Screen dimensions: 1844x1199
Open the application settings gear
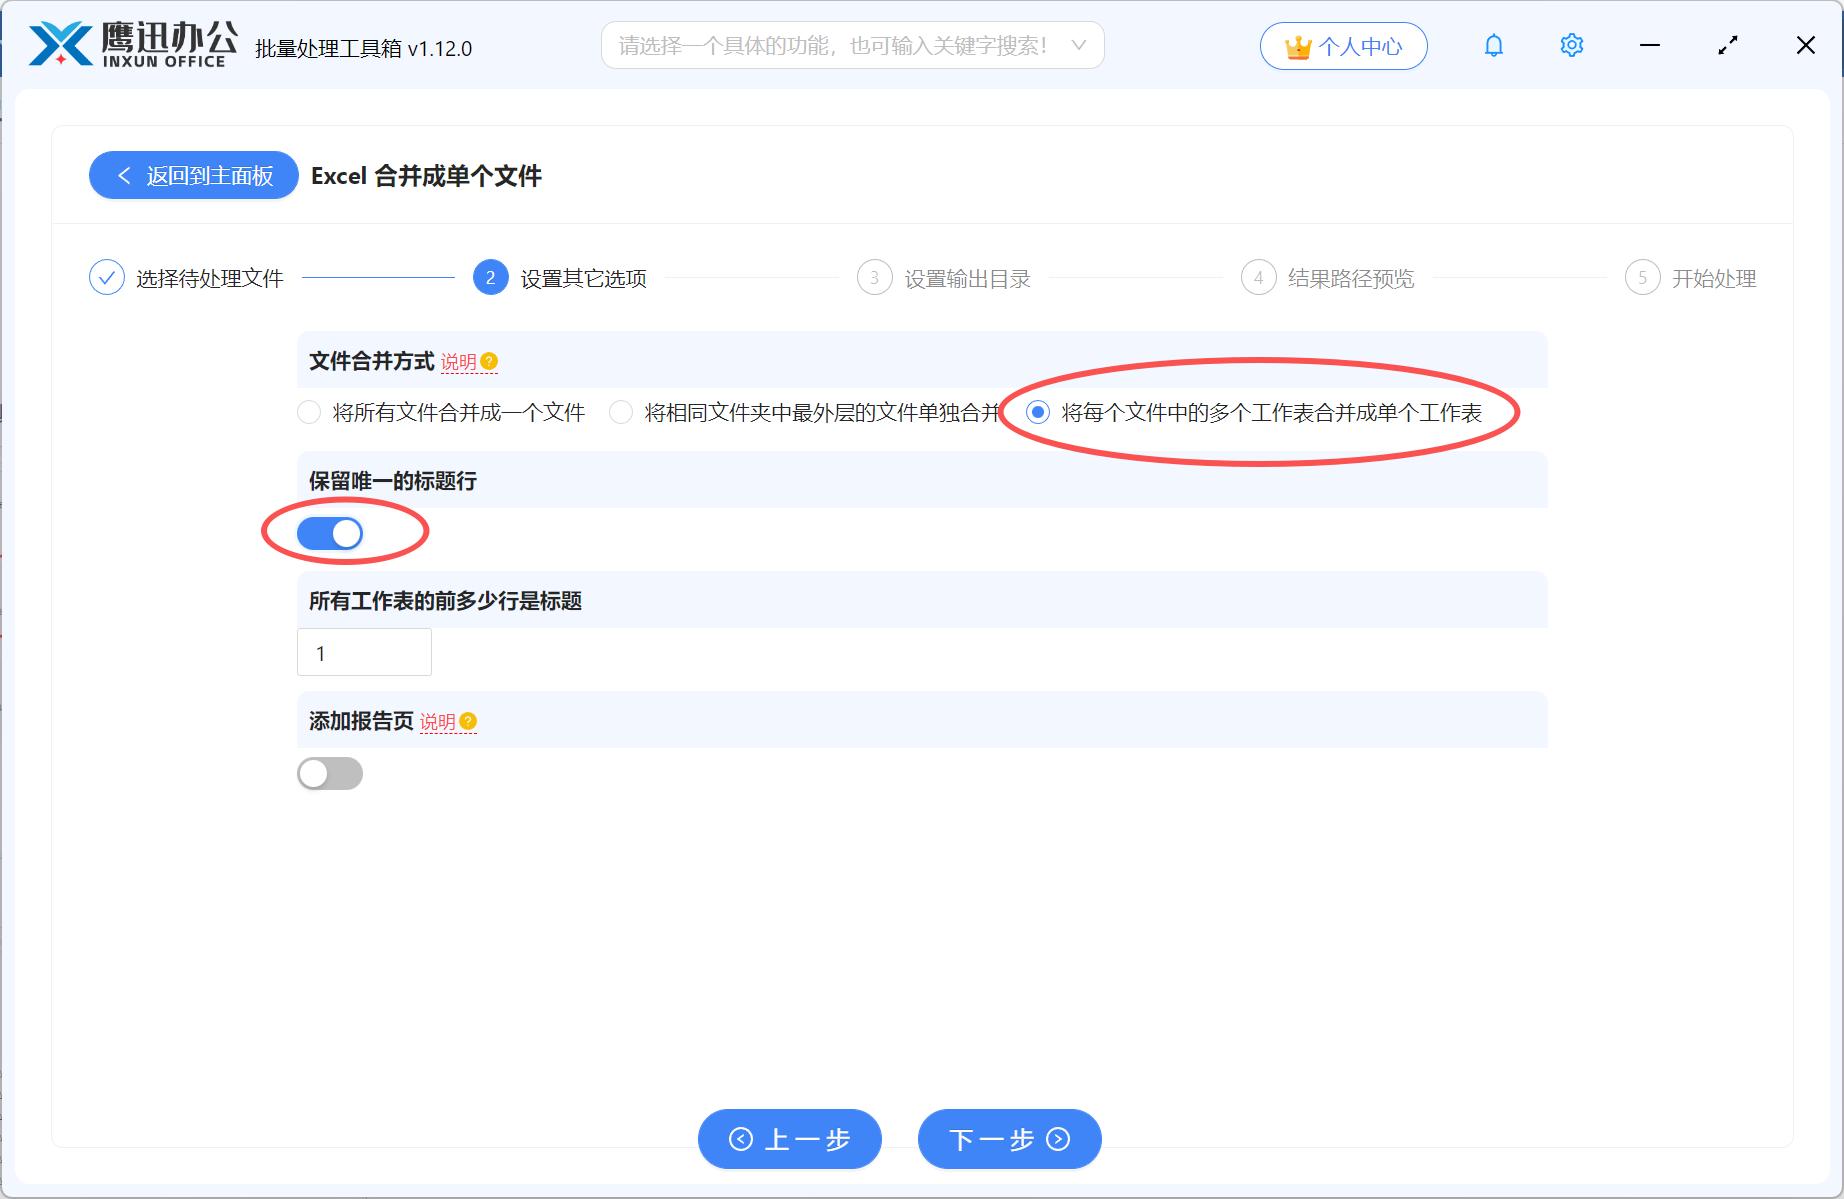pyautogui.click(x=1571, y=45)
